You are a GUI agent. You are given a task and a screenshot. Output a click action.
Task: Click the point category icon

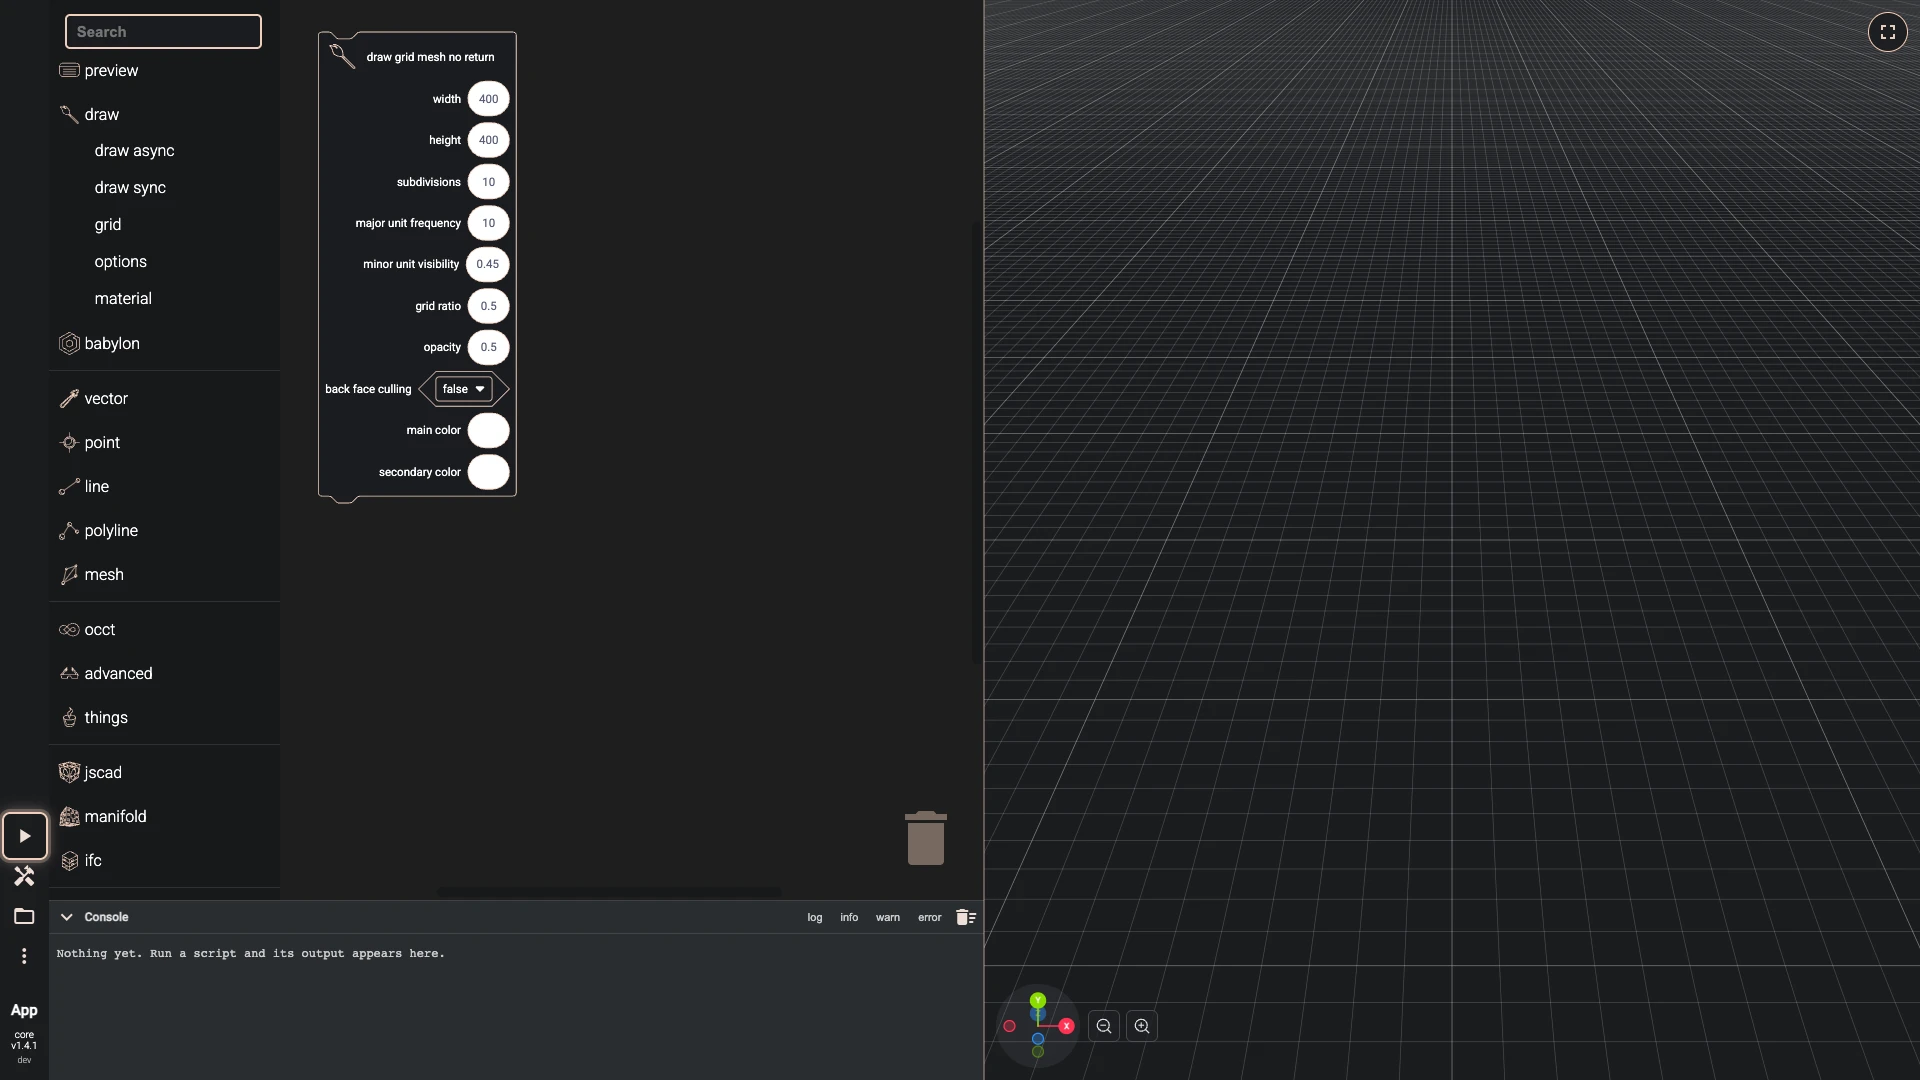[x=69, y=442]
